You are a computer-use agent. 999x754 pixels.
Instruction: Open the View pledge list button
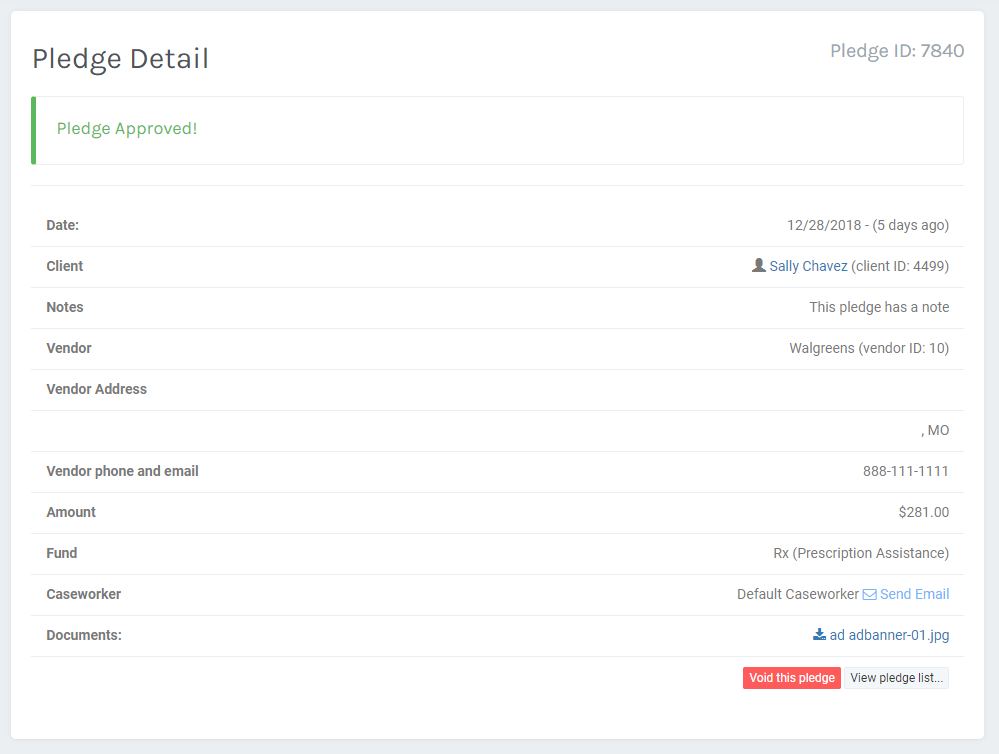pos(896,677)
